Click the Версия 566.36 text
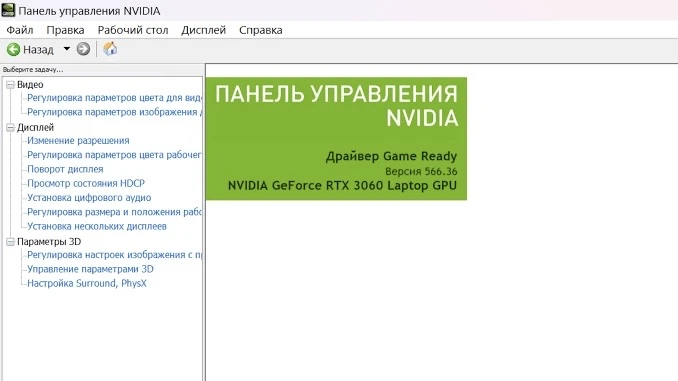The width and height of the screenshot is (678, 381). click(x=421, y=171)
